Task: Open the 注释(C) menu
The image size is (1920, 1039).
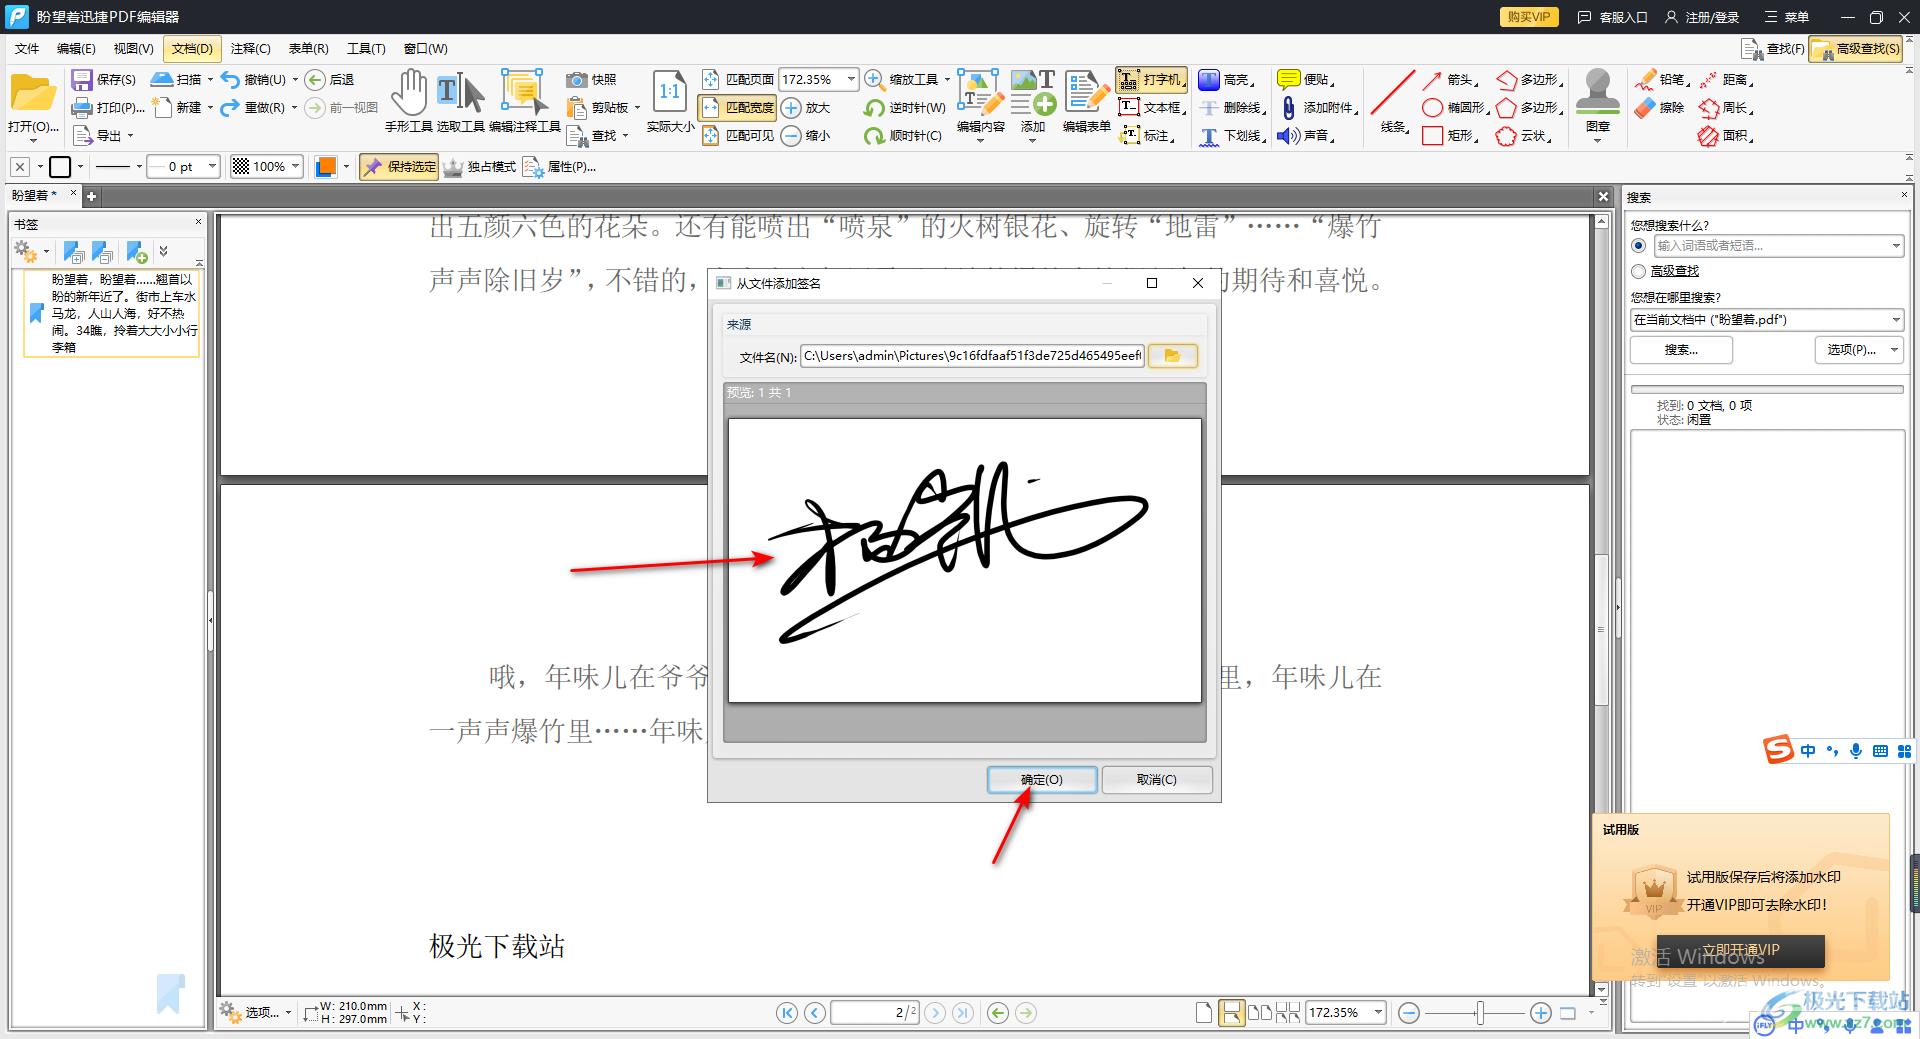Action: [x=250, y=48]
